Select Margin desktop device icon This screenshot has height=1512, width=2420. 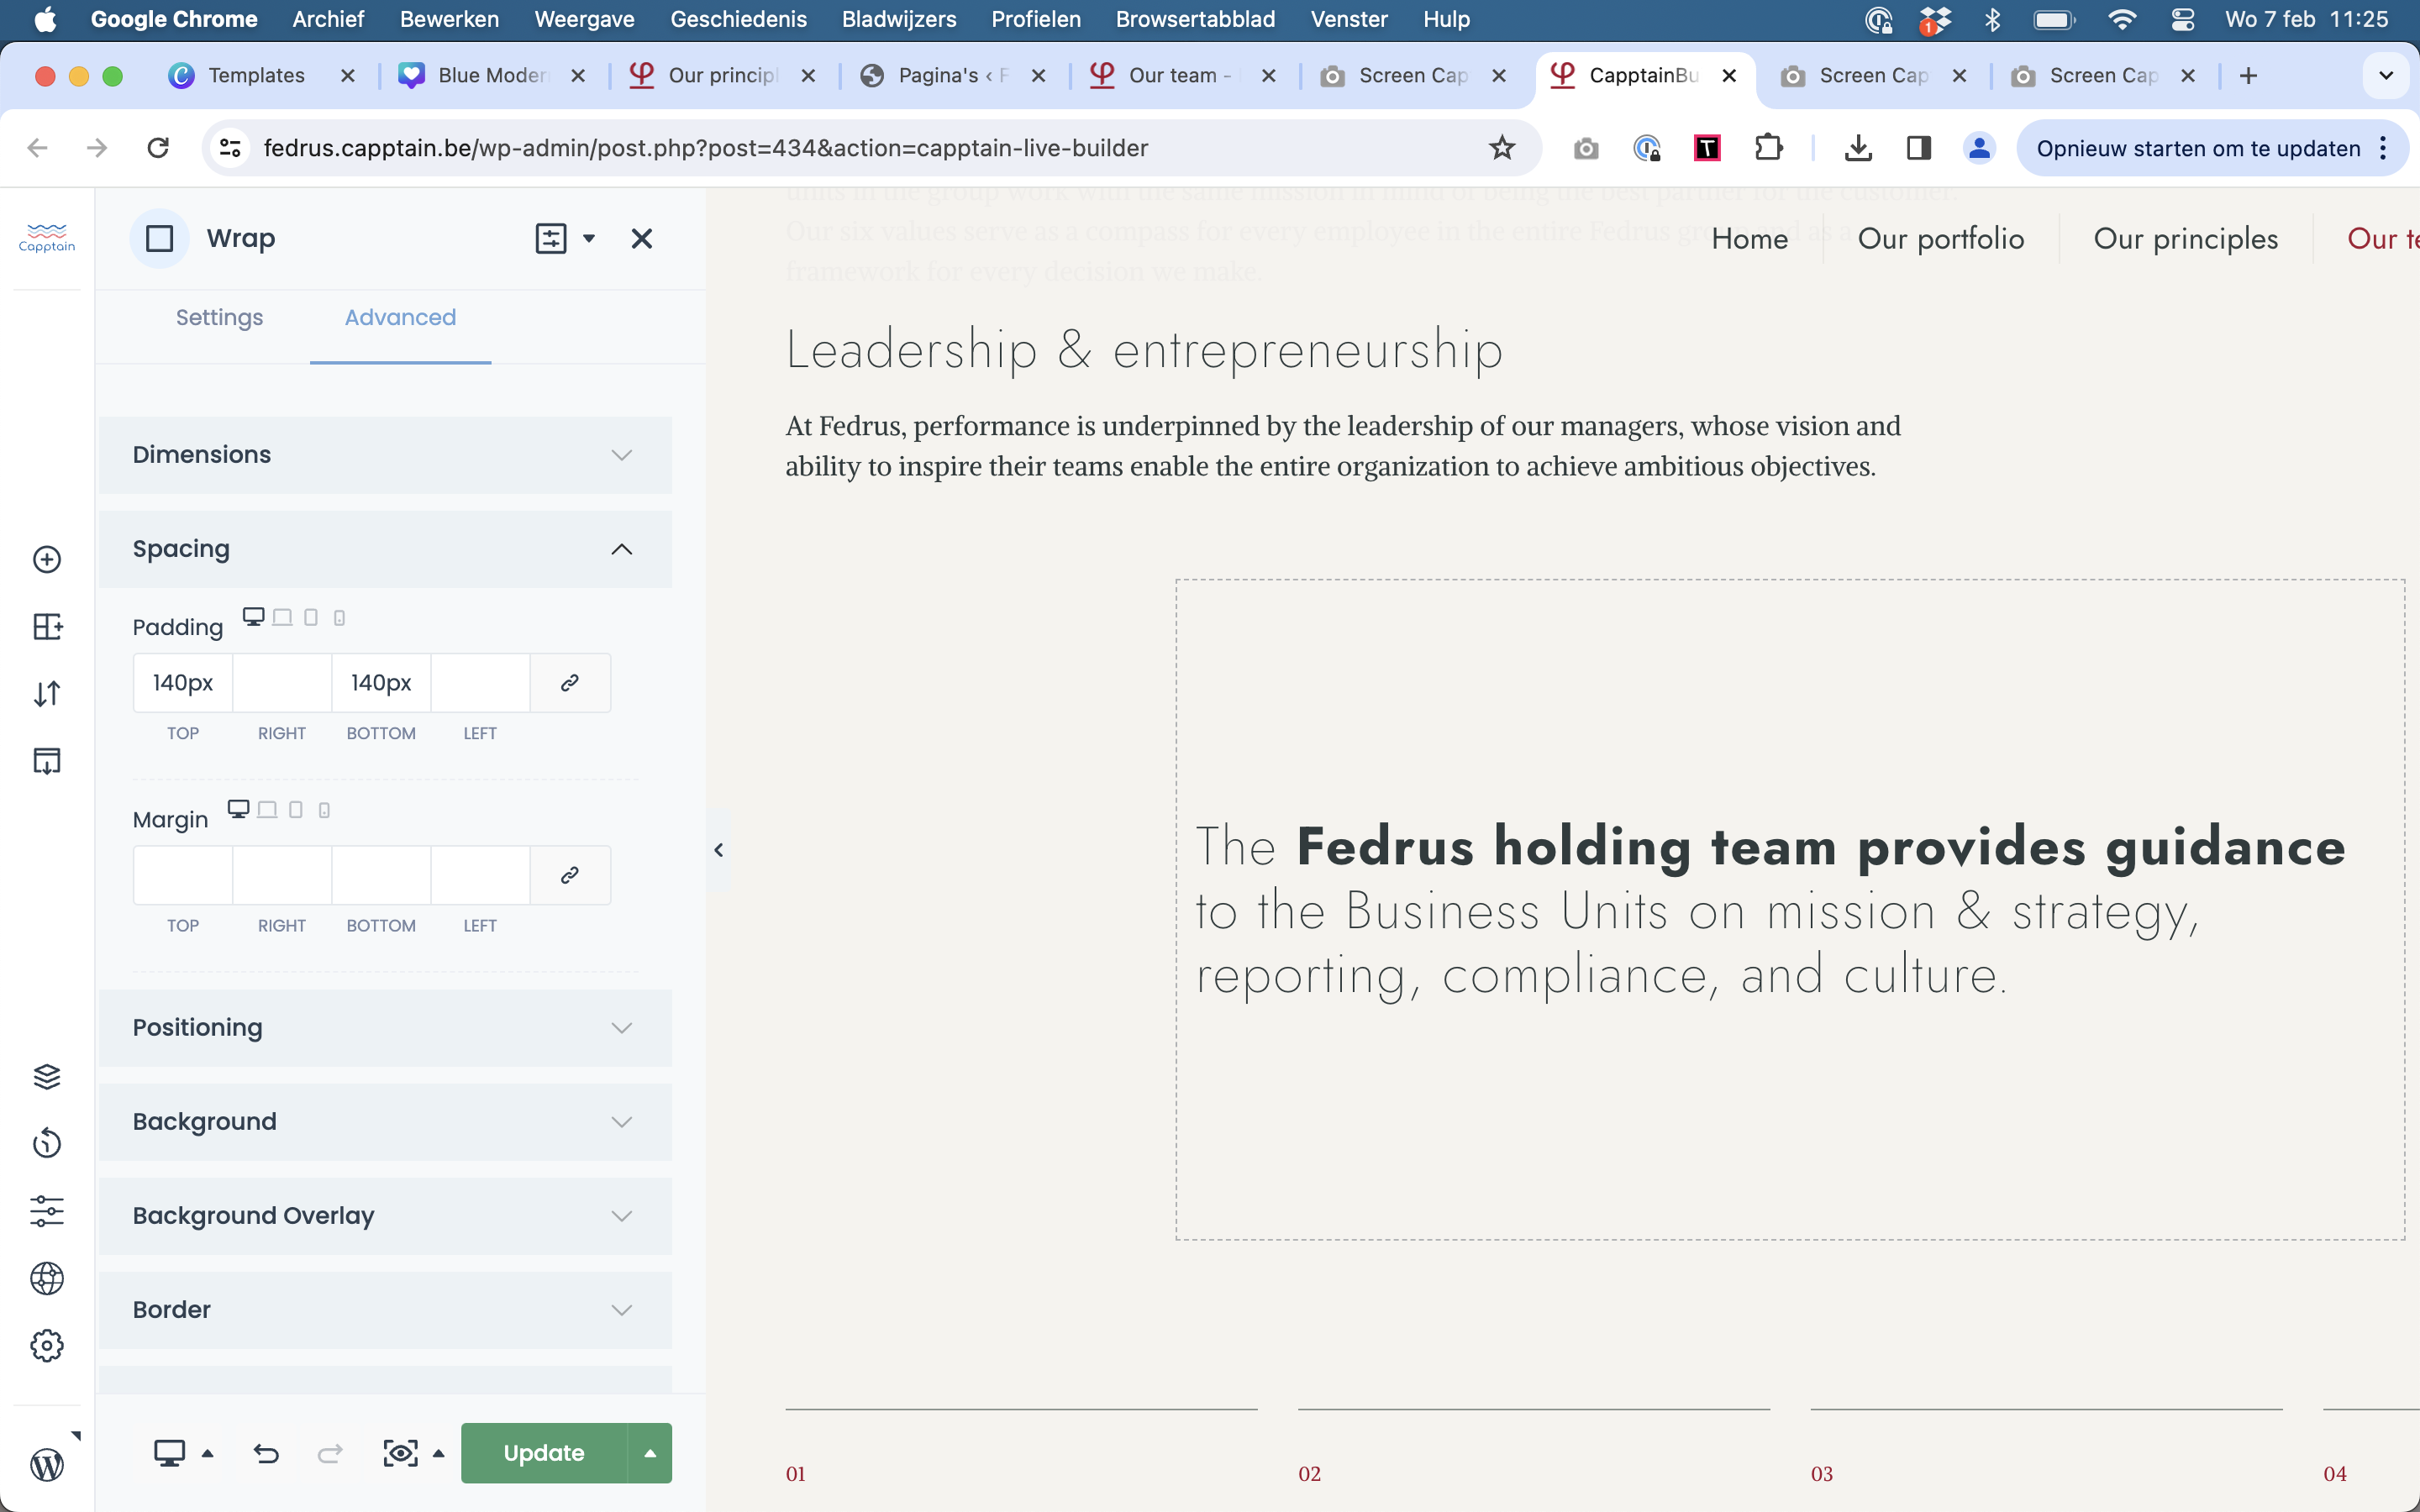pyautogui.click(x=238, y=808)
